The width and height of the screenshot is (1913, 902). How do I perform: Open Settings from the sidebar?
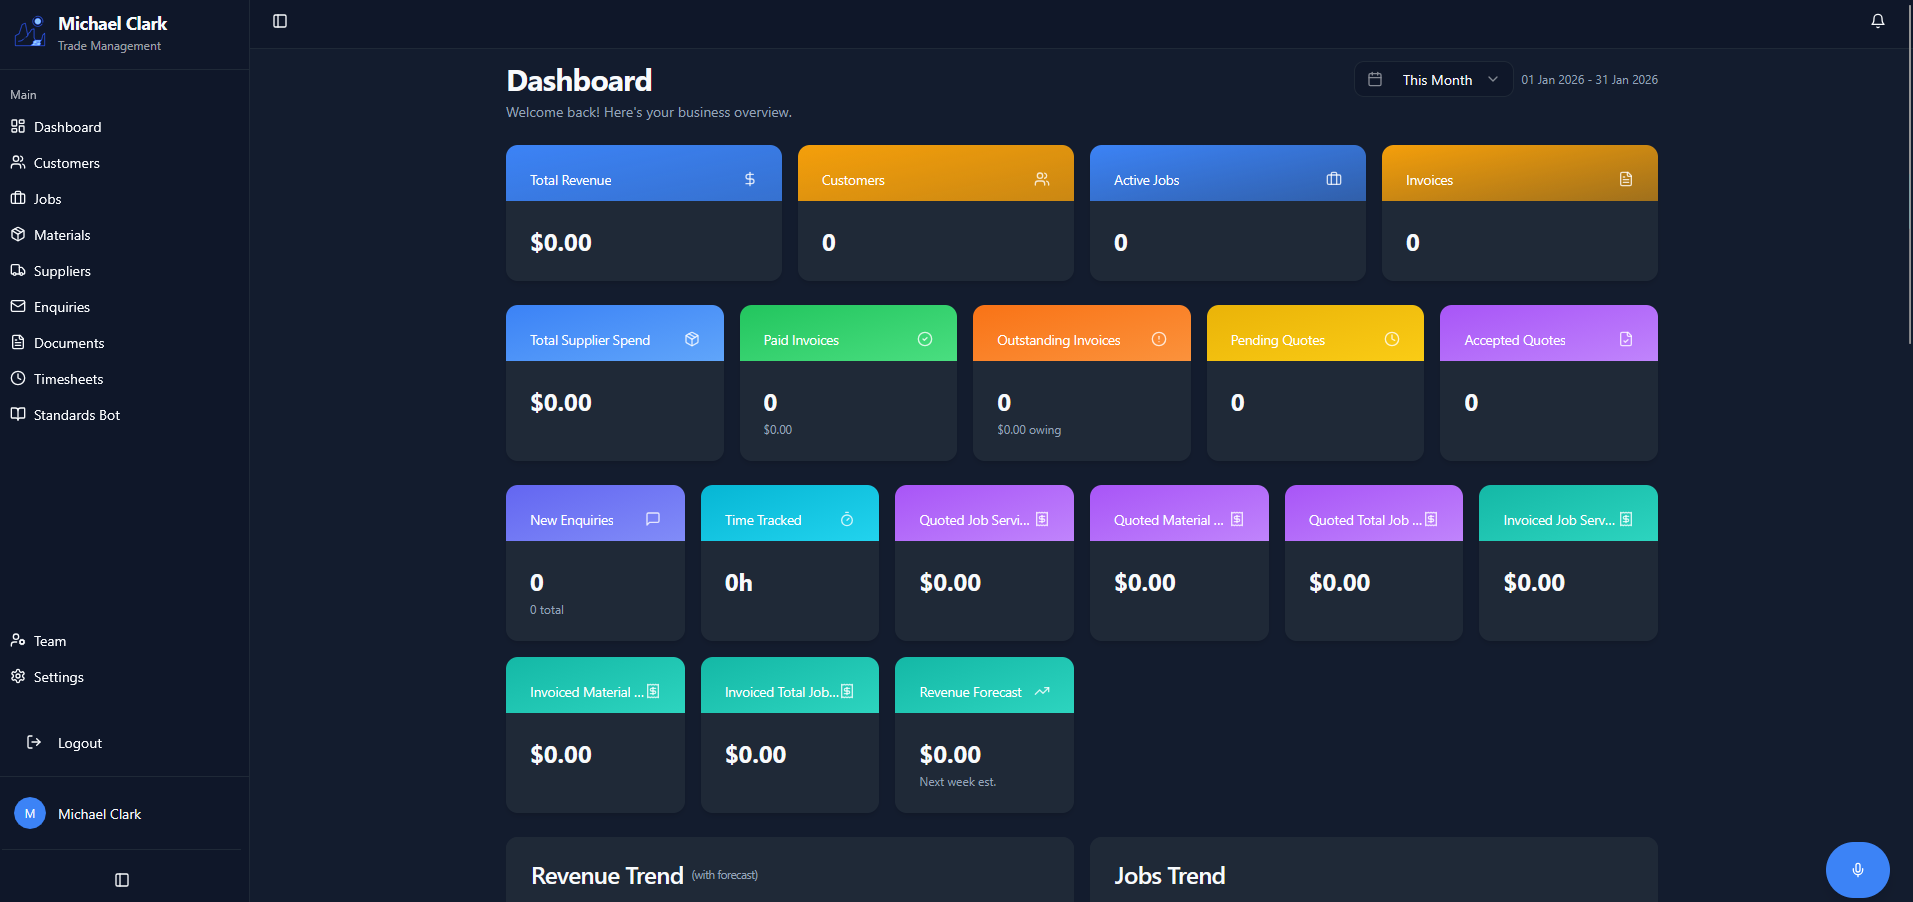click(59, 677)
